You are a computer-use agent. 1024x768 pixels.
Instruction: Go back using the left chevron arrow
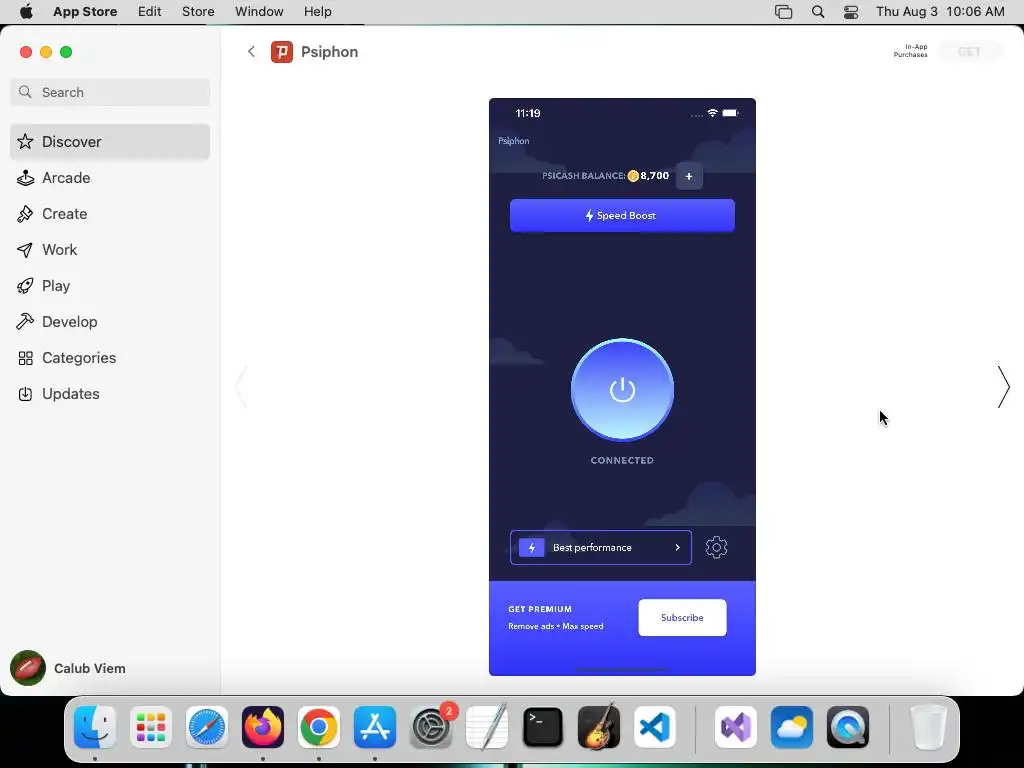[x=251, y=52]
